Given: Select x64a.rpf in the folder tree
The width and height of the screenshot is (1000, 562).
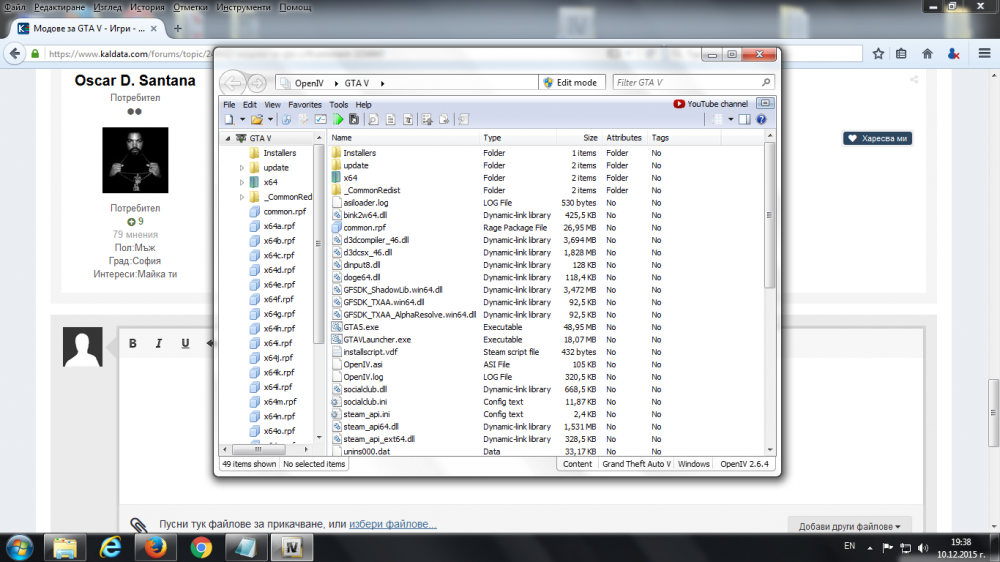Looking at the screenshot, I should pyautogui.click(x=279, y=226).
